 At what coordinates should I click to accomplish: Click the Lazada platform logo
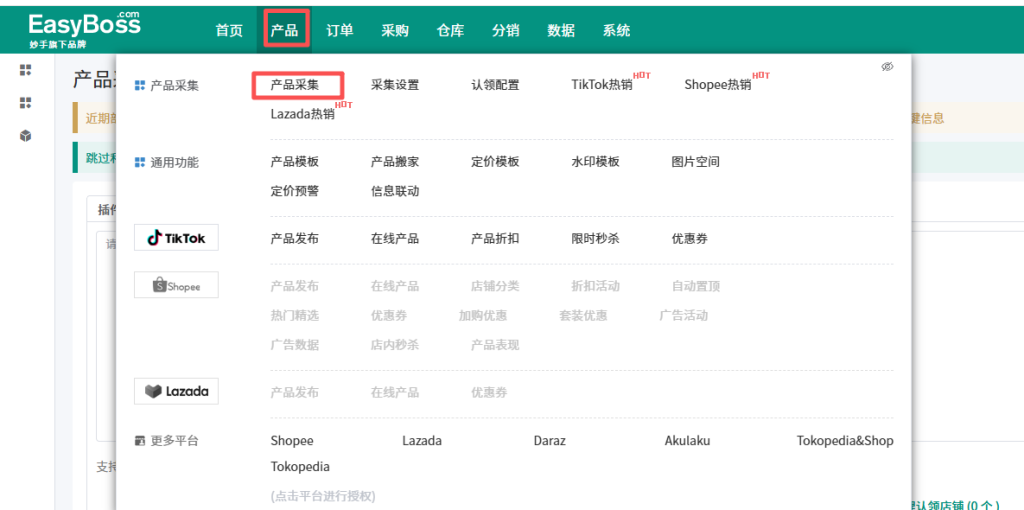point(176,391)
